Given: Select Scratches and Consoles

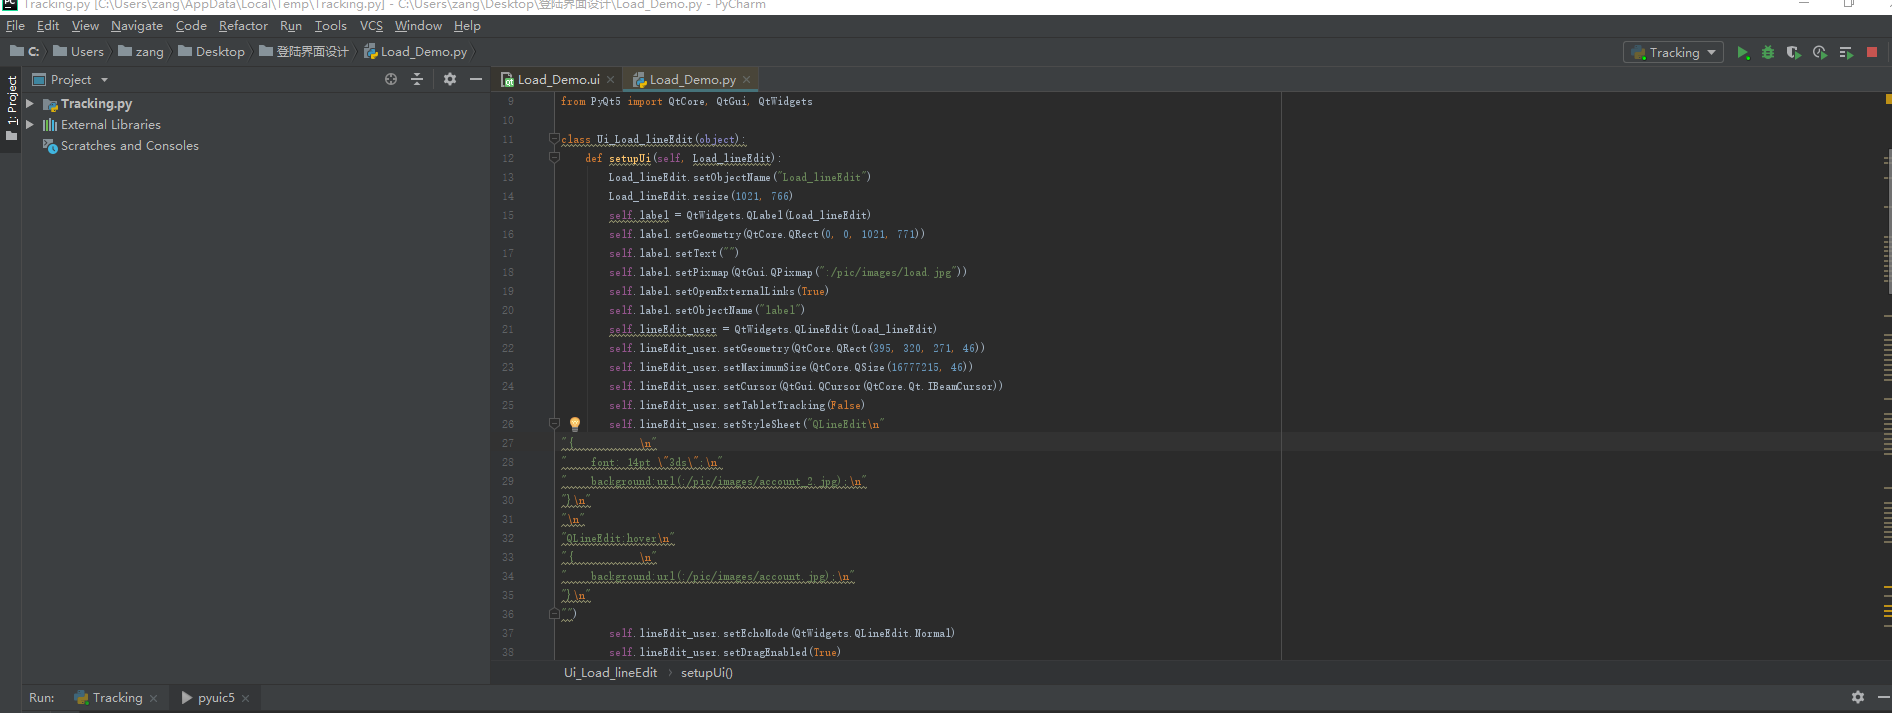Looking at the screenshot, I should tap(130, 145).
